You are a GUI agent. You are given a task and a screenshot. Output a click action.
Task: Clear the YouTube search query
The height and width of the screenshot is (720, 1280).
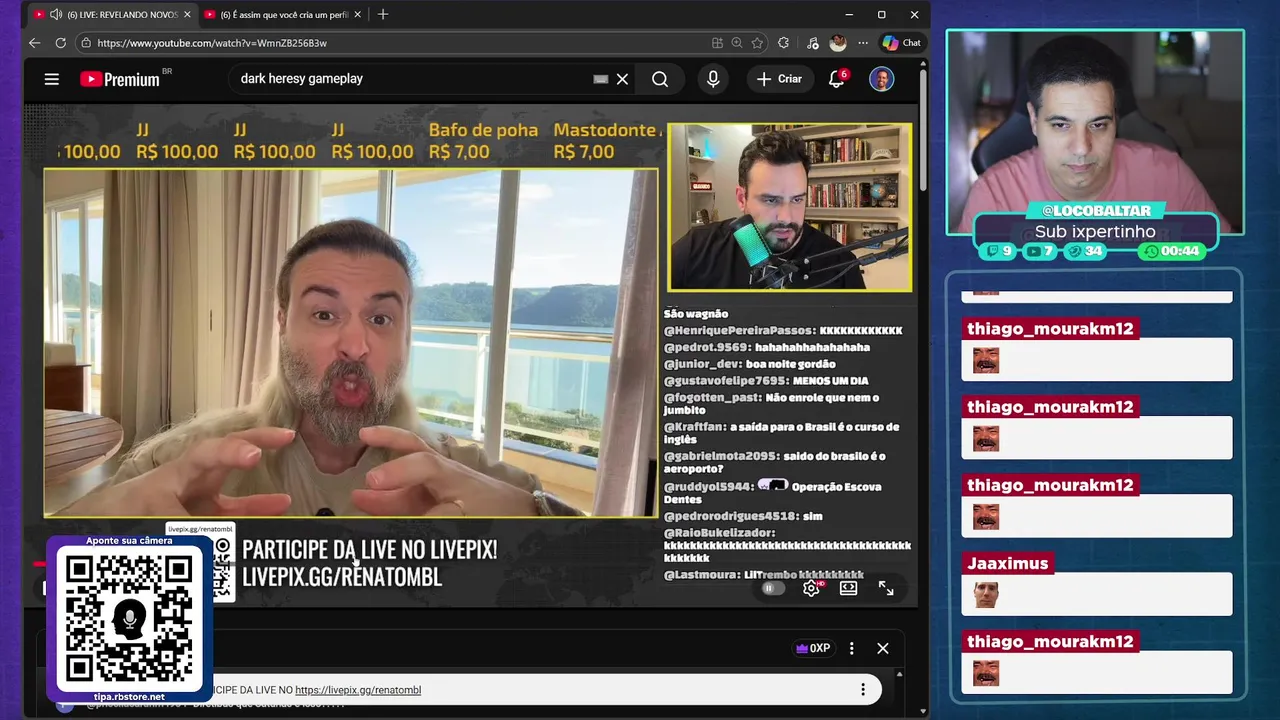[622, 79]
